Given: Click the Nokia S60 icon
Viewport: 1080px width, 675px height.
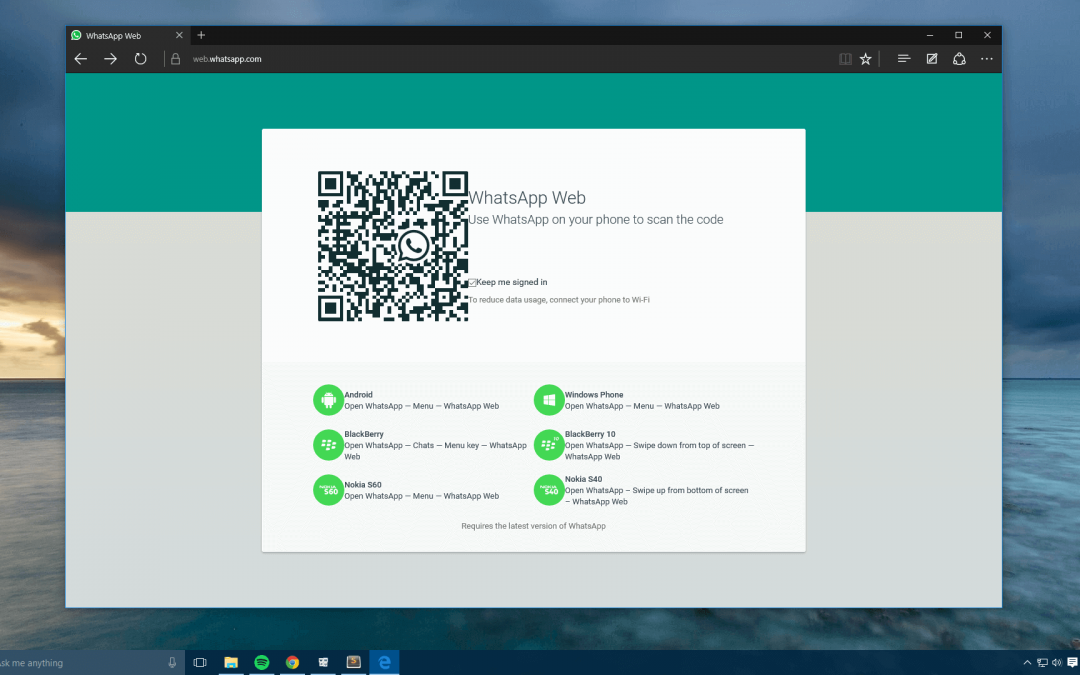Looking at the screenshot, I should click(329, 490).
